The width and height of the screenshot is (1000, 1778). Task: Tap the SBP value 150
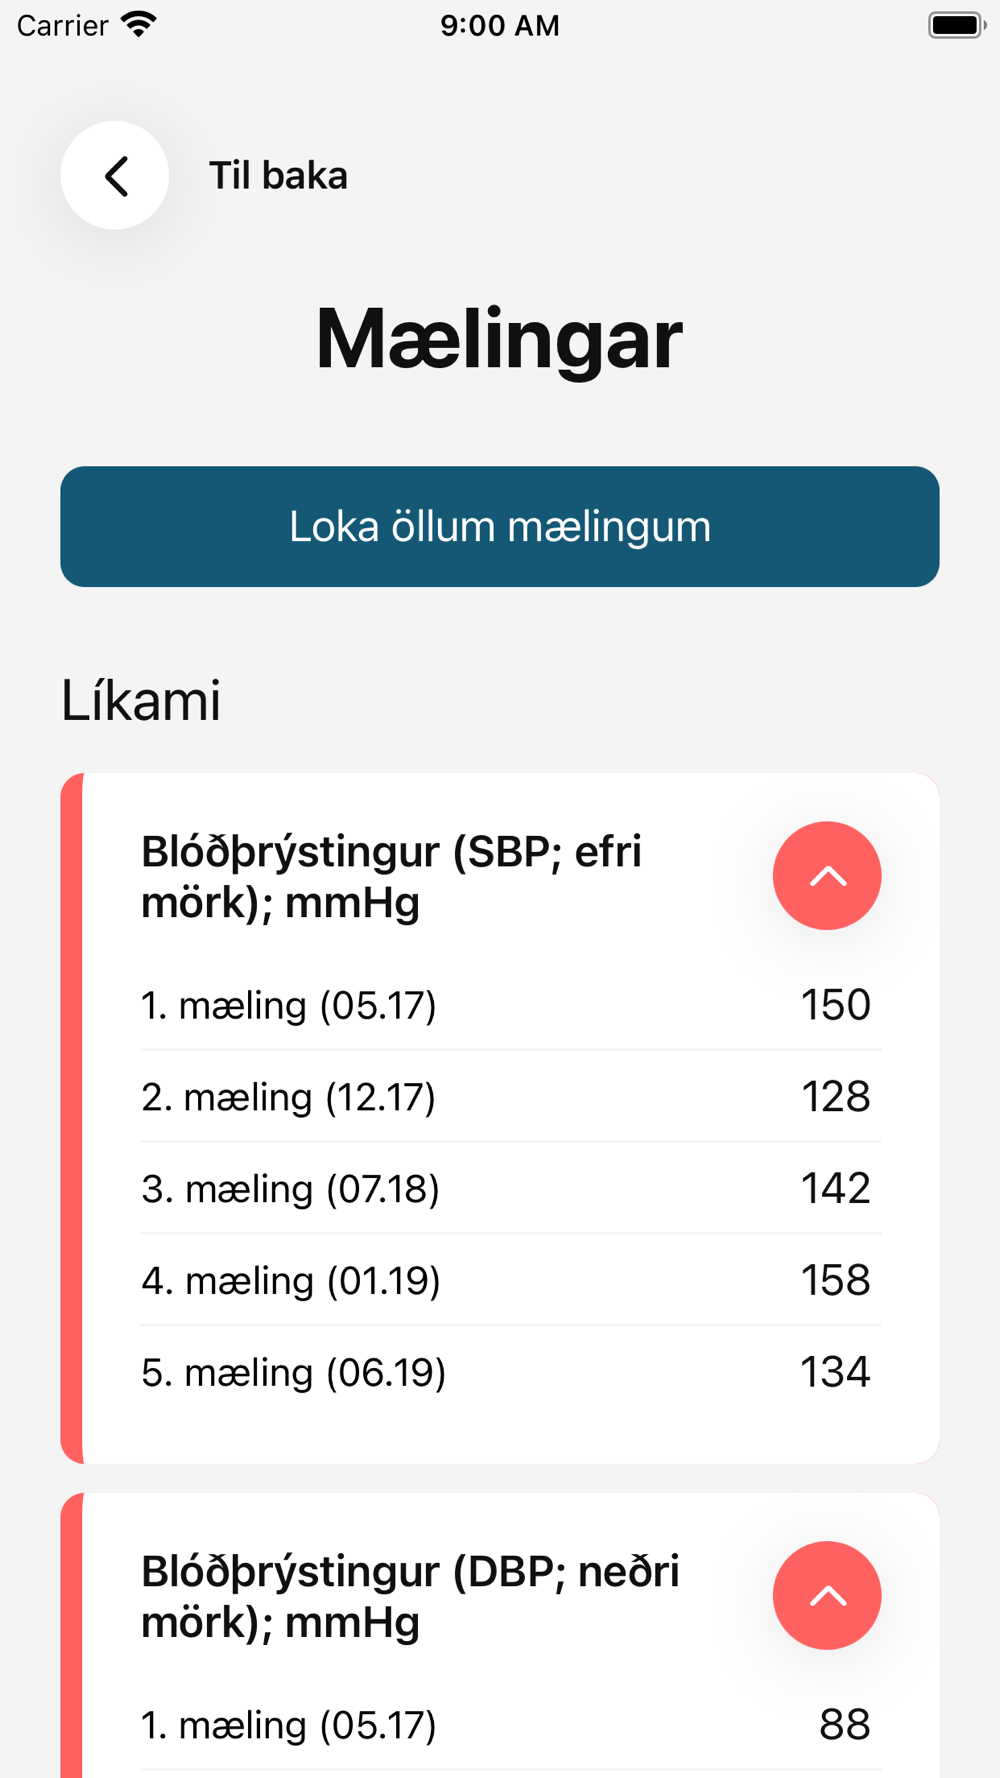pos(835,1005)
